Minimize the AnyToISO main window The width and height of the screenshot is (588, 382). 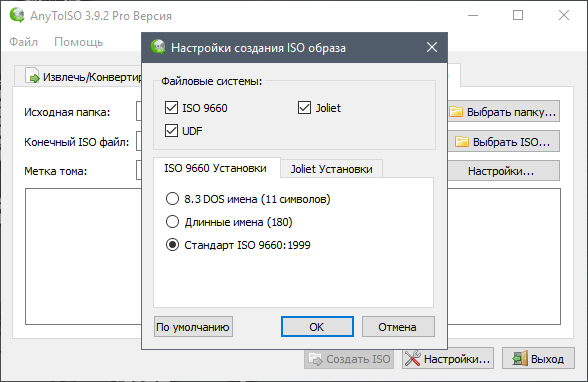[x=473, y=15]
